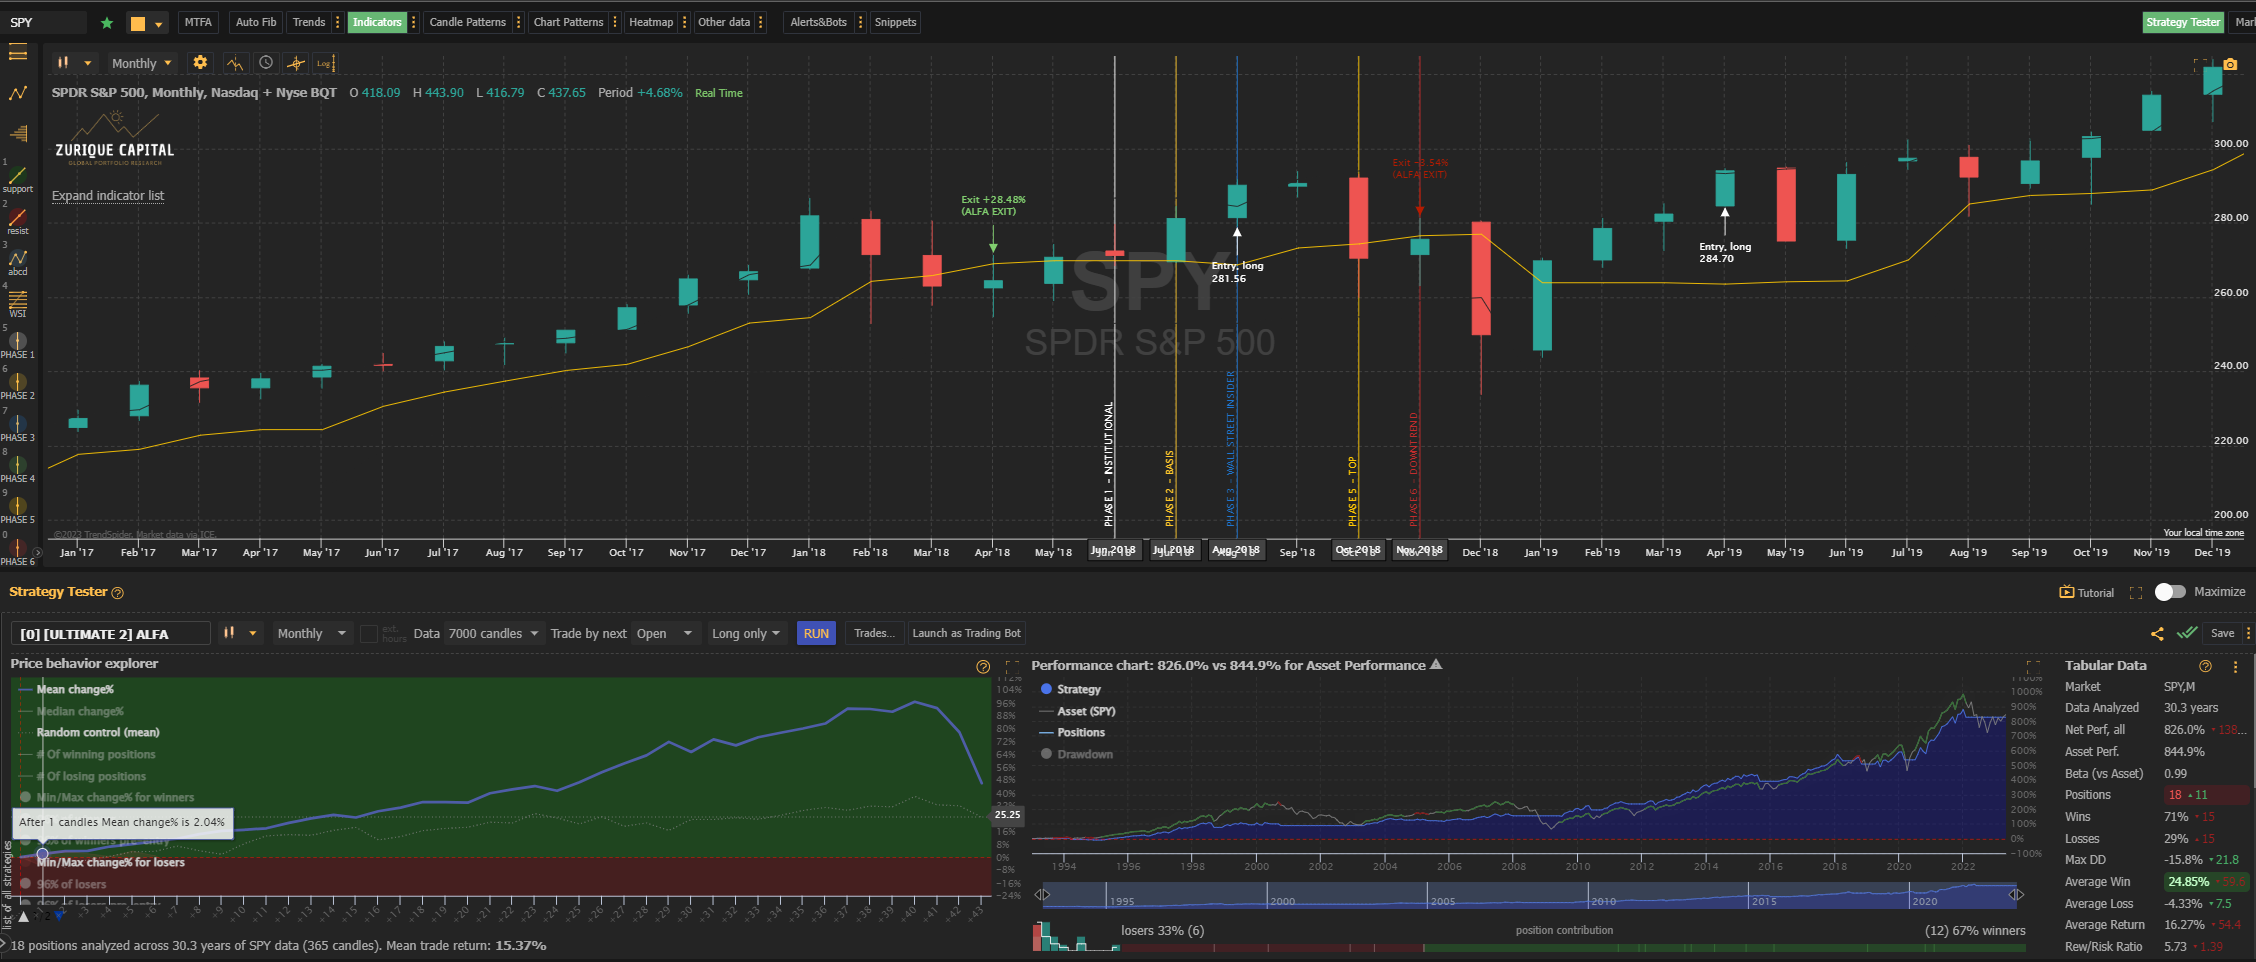Open Price behavior explorer help icon

coord(983,667)
